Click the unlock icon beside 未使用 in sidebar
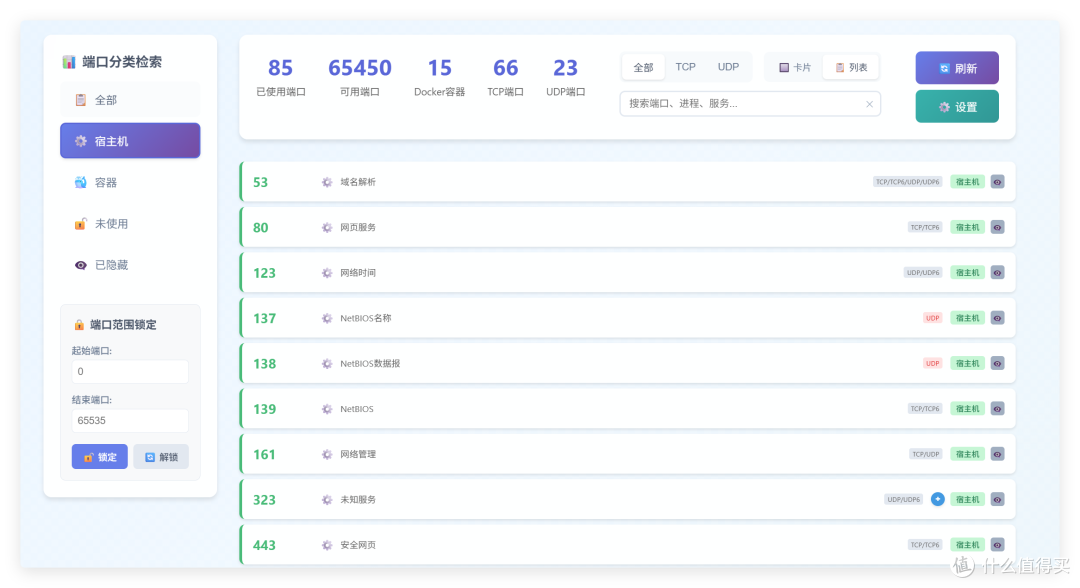 (81, 223)
